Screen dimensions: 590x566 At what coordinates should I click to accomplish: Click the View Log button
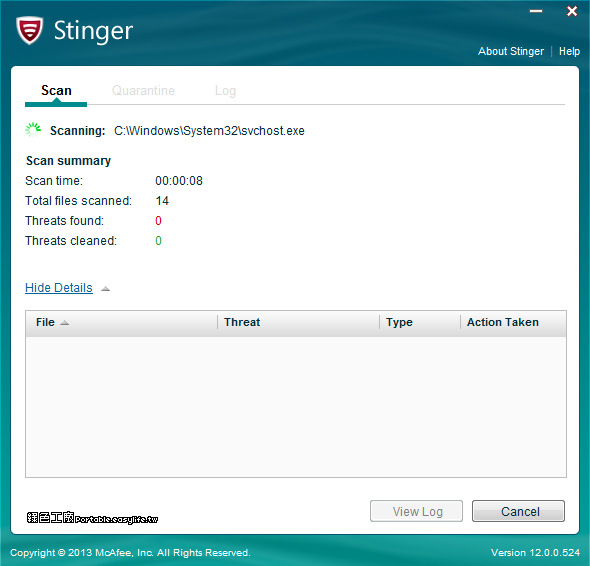417,511
